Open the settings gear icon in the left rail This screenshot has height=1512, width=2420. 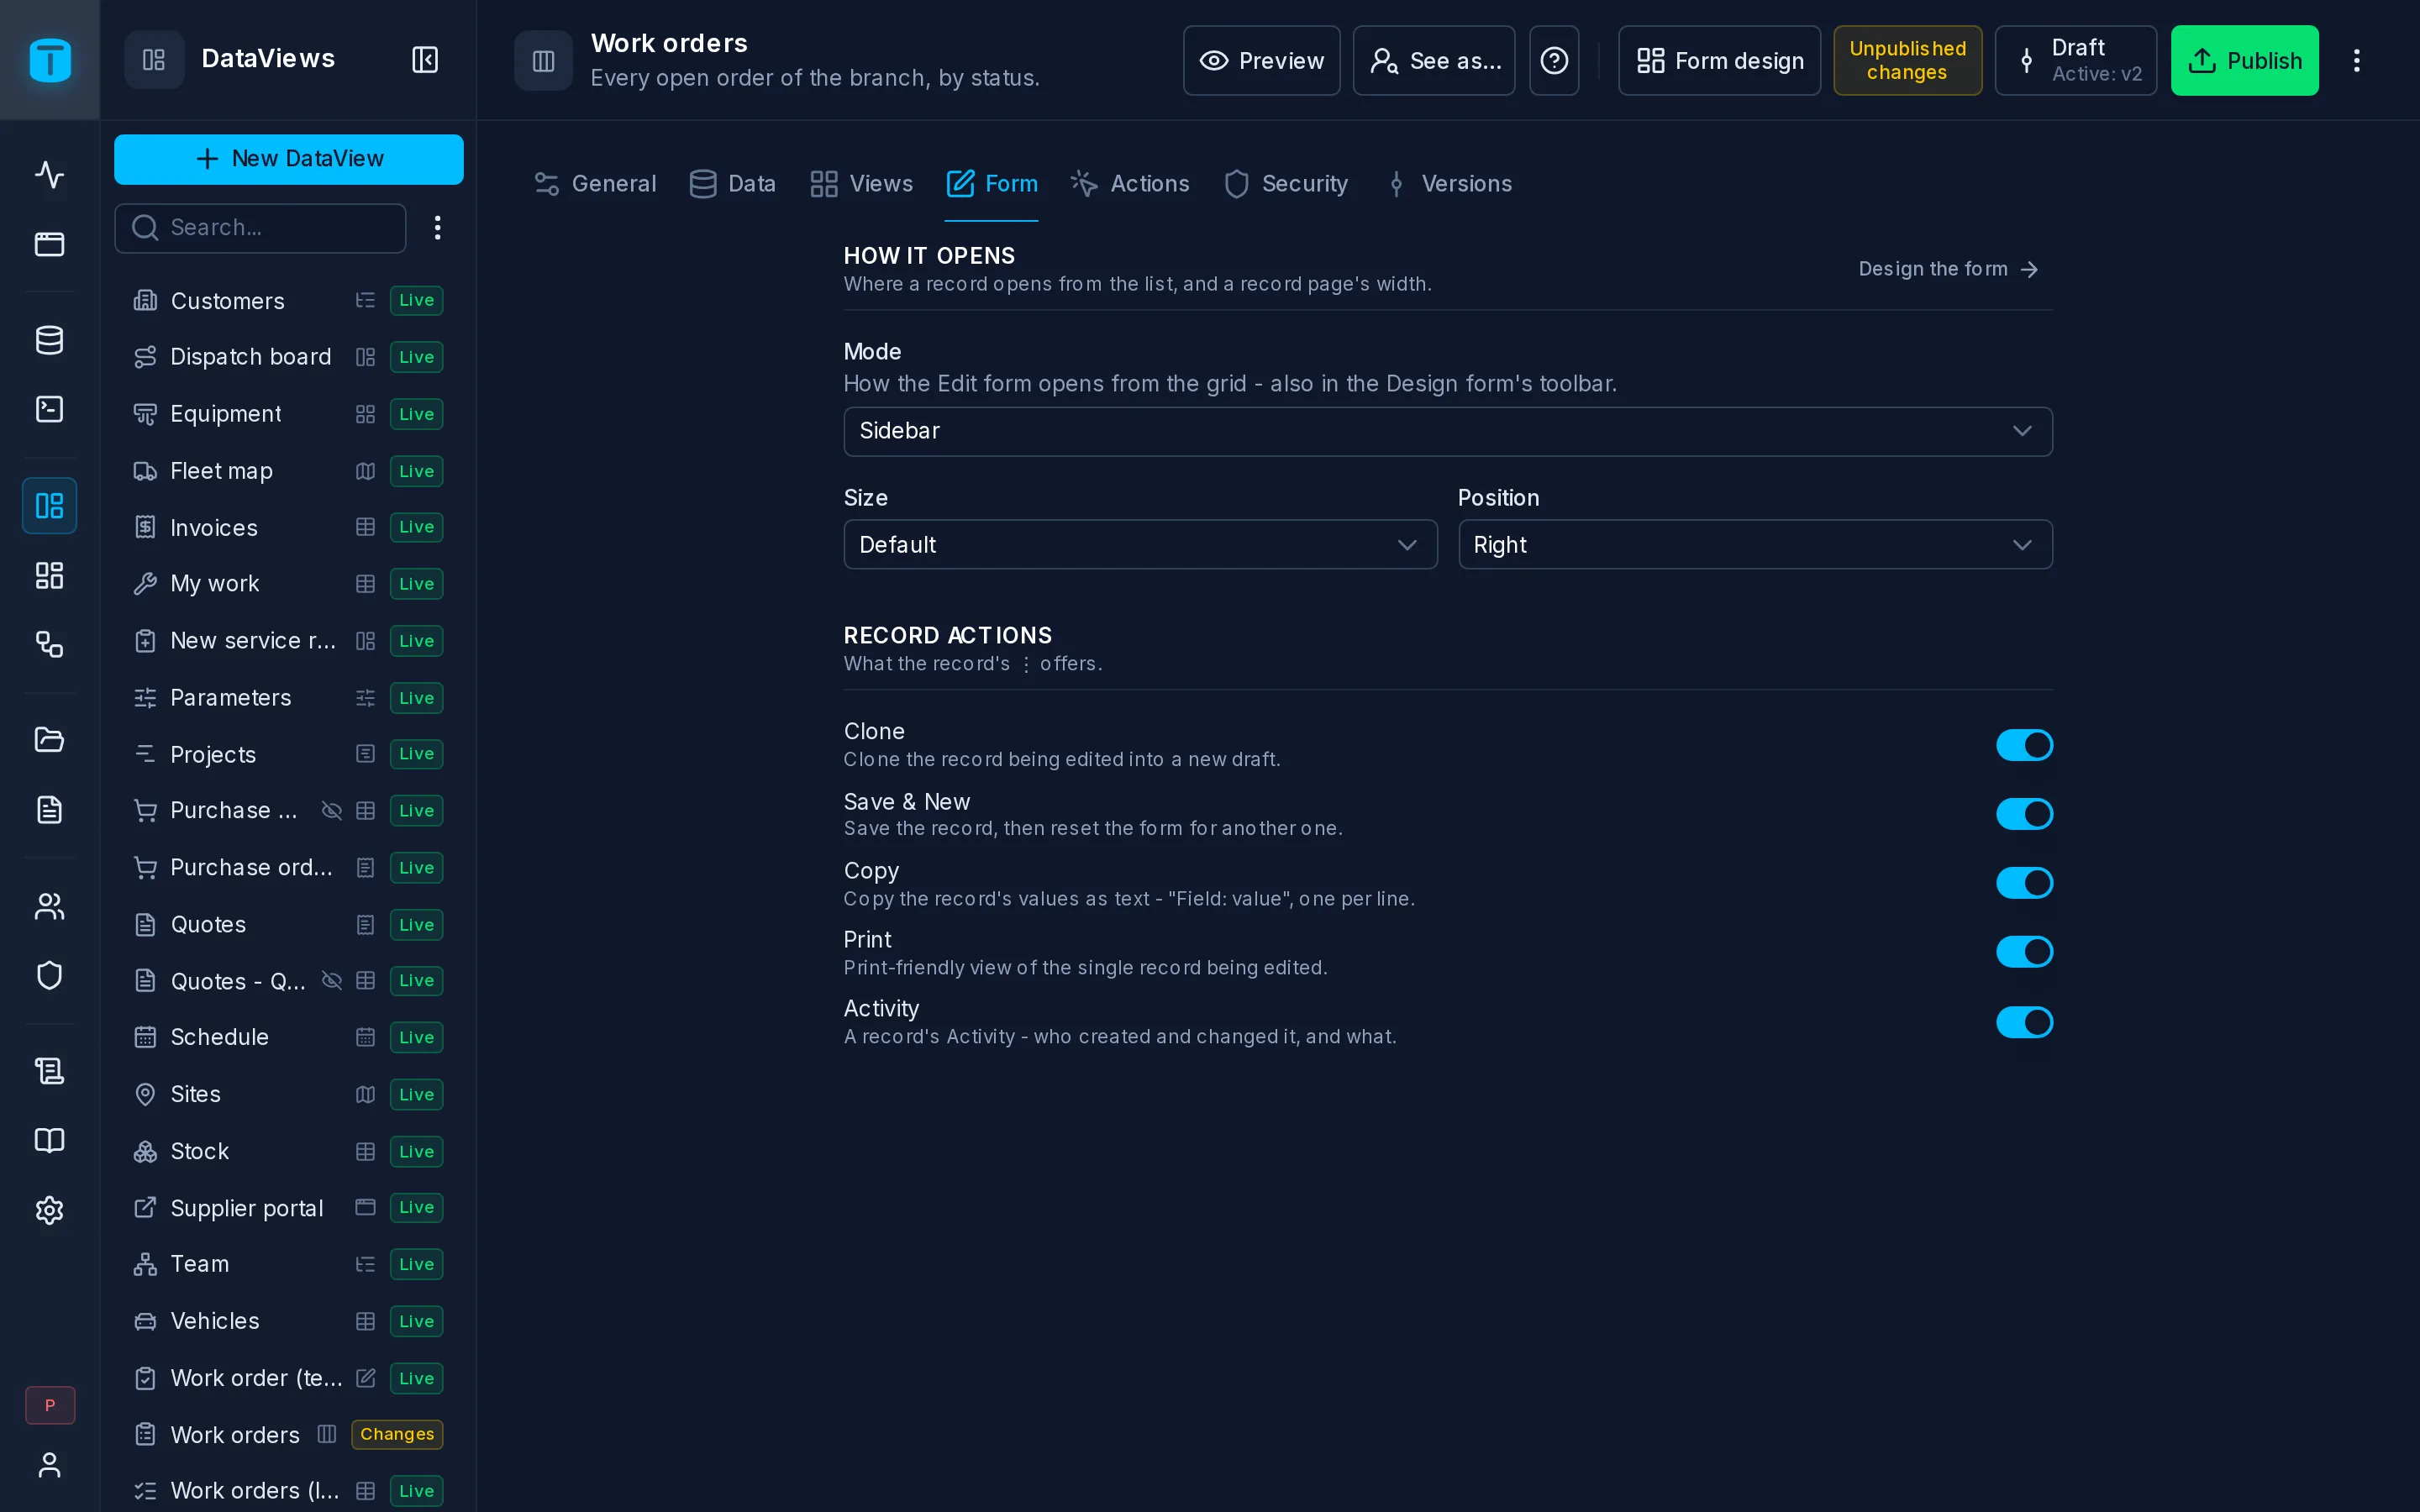pos(49,1210)
